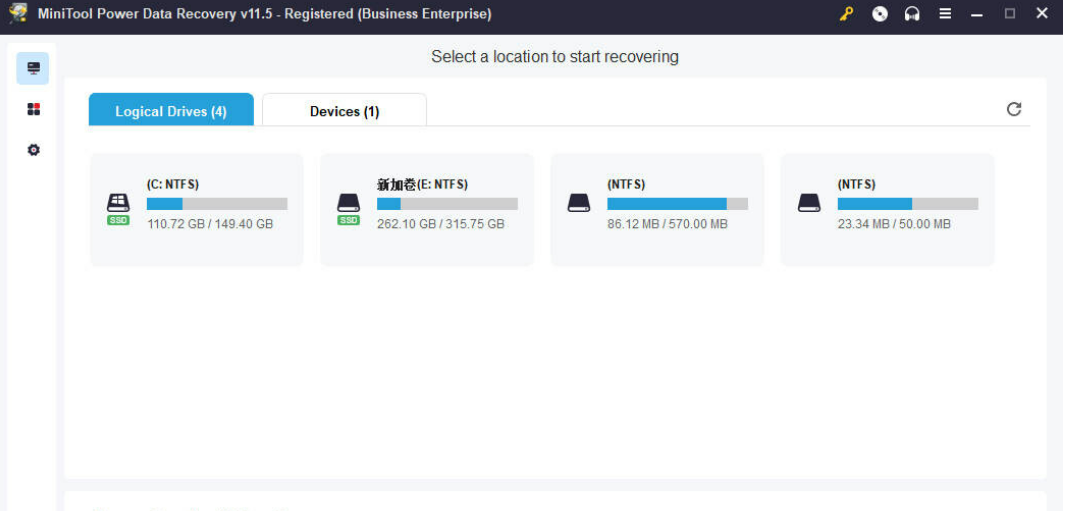This screenshot has width=1084, height=511.
Task: Click the 570 MB partition disk icon
Action: pos(579,203)
